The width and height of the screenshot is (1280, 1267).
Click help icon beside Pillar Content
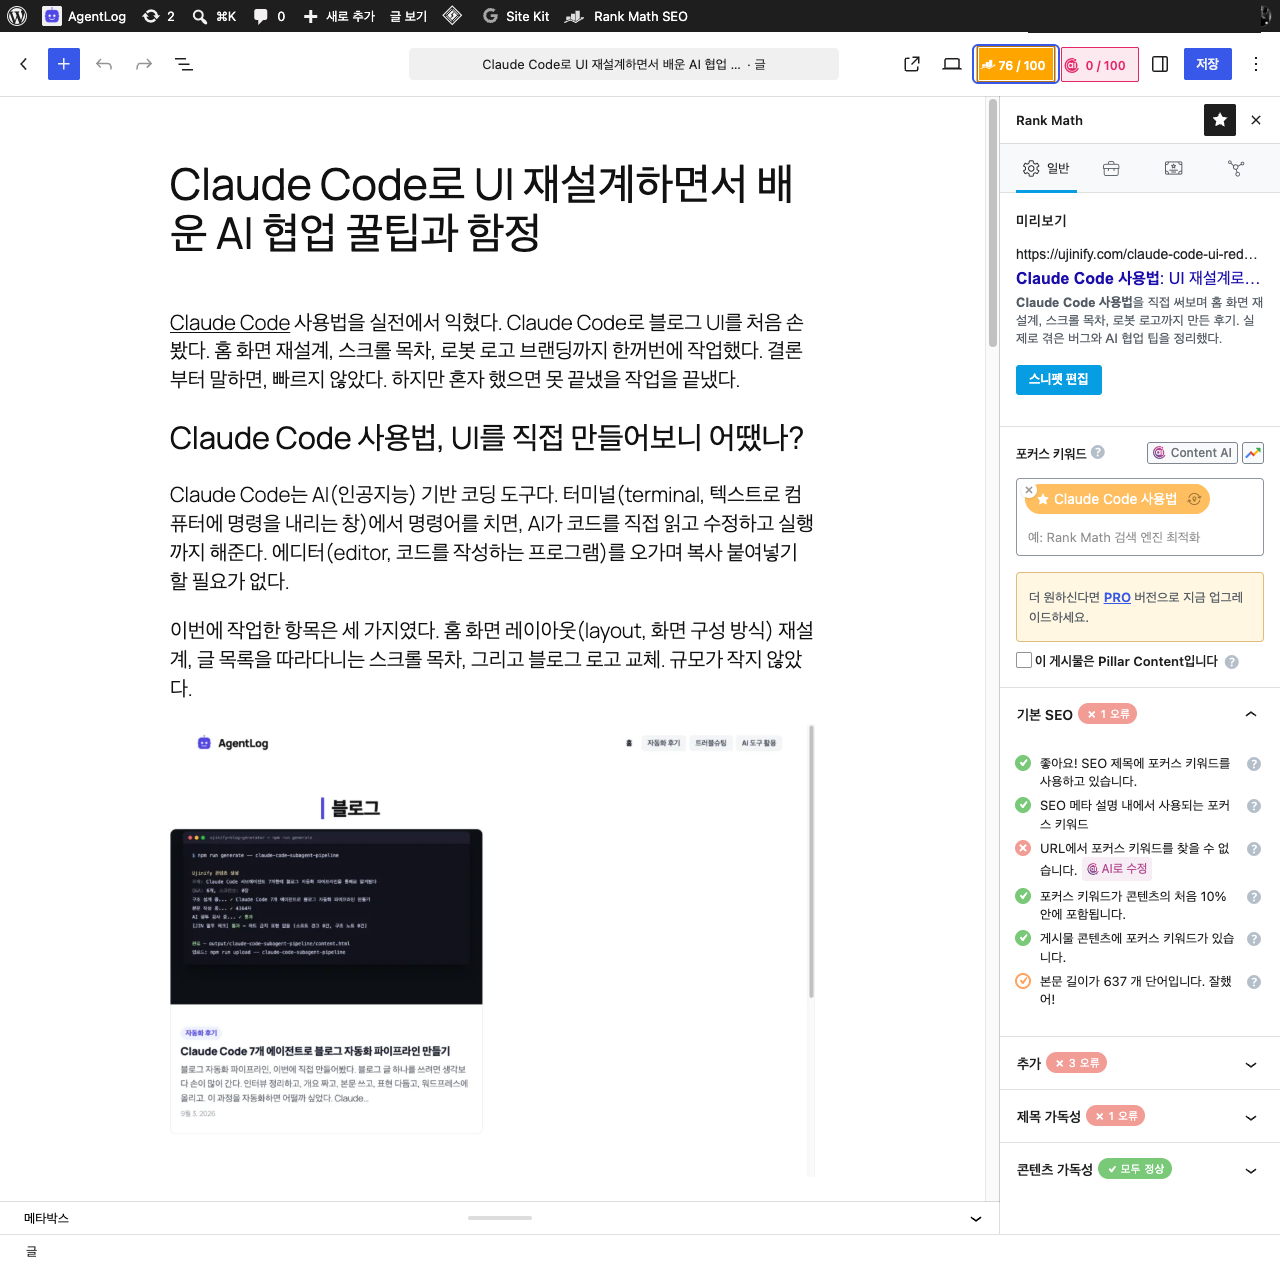pyautogui.click(x=1232, y=661)
